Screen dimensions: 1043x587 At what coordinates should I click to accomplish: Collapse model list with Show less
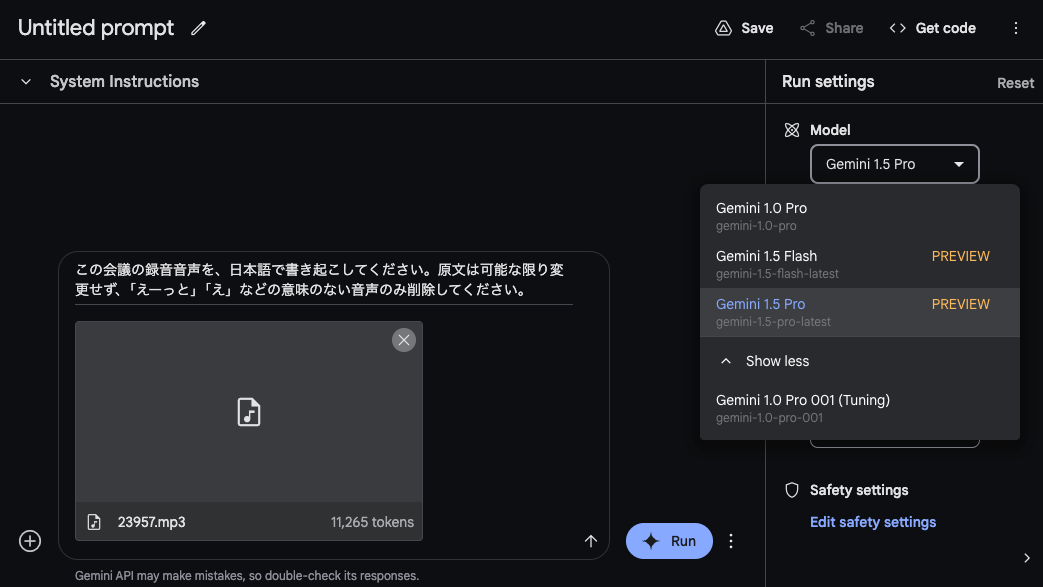765,361
